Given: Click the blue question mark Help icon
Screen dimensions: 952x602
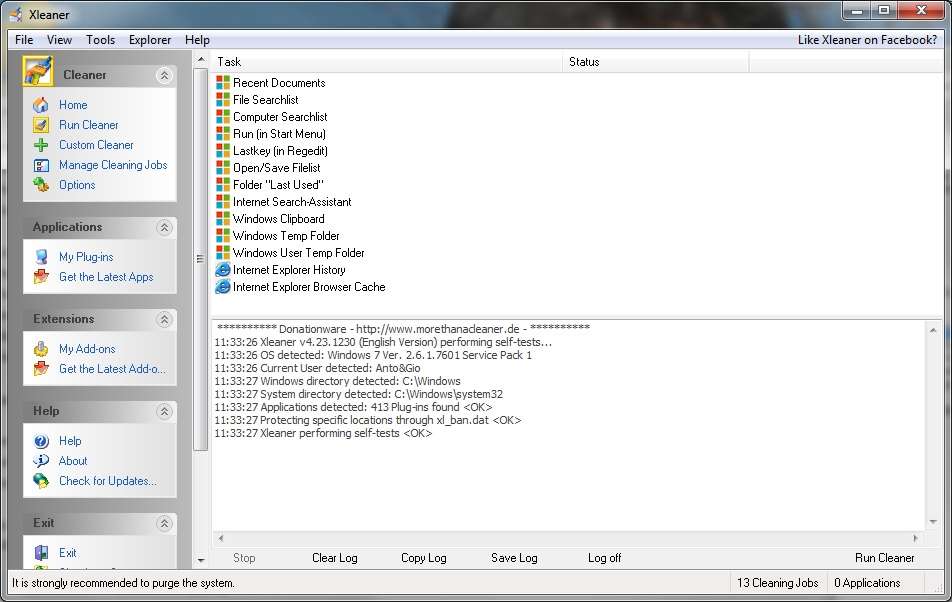Looking at the screenshot, I should (41, 441).
